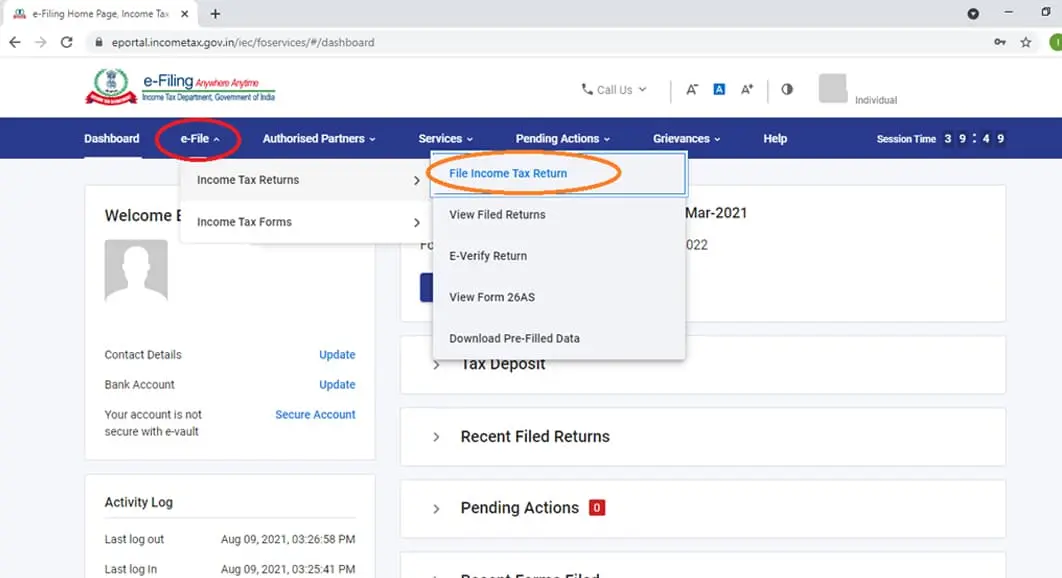Go back with the browser back arrow

(x=15, y=42)
